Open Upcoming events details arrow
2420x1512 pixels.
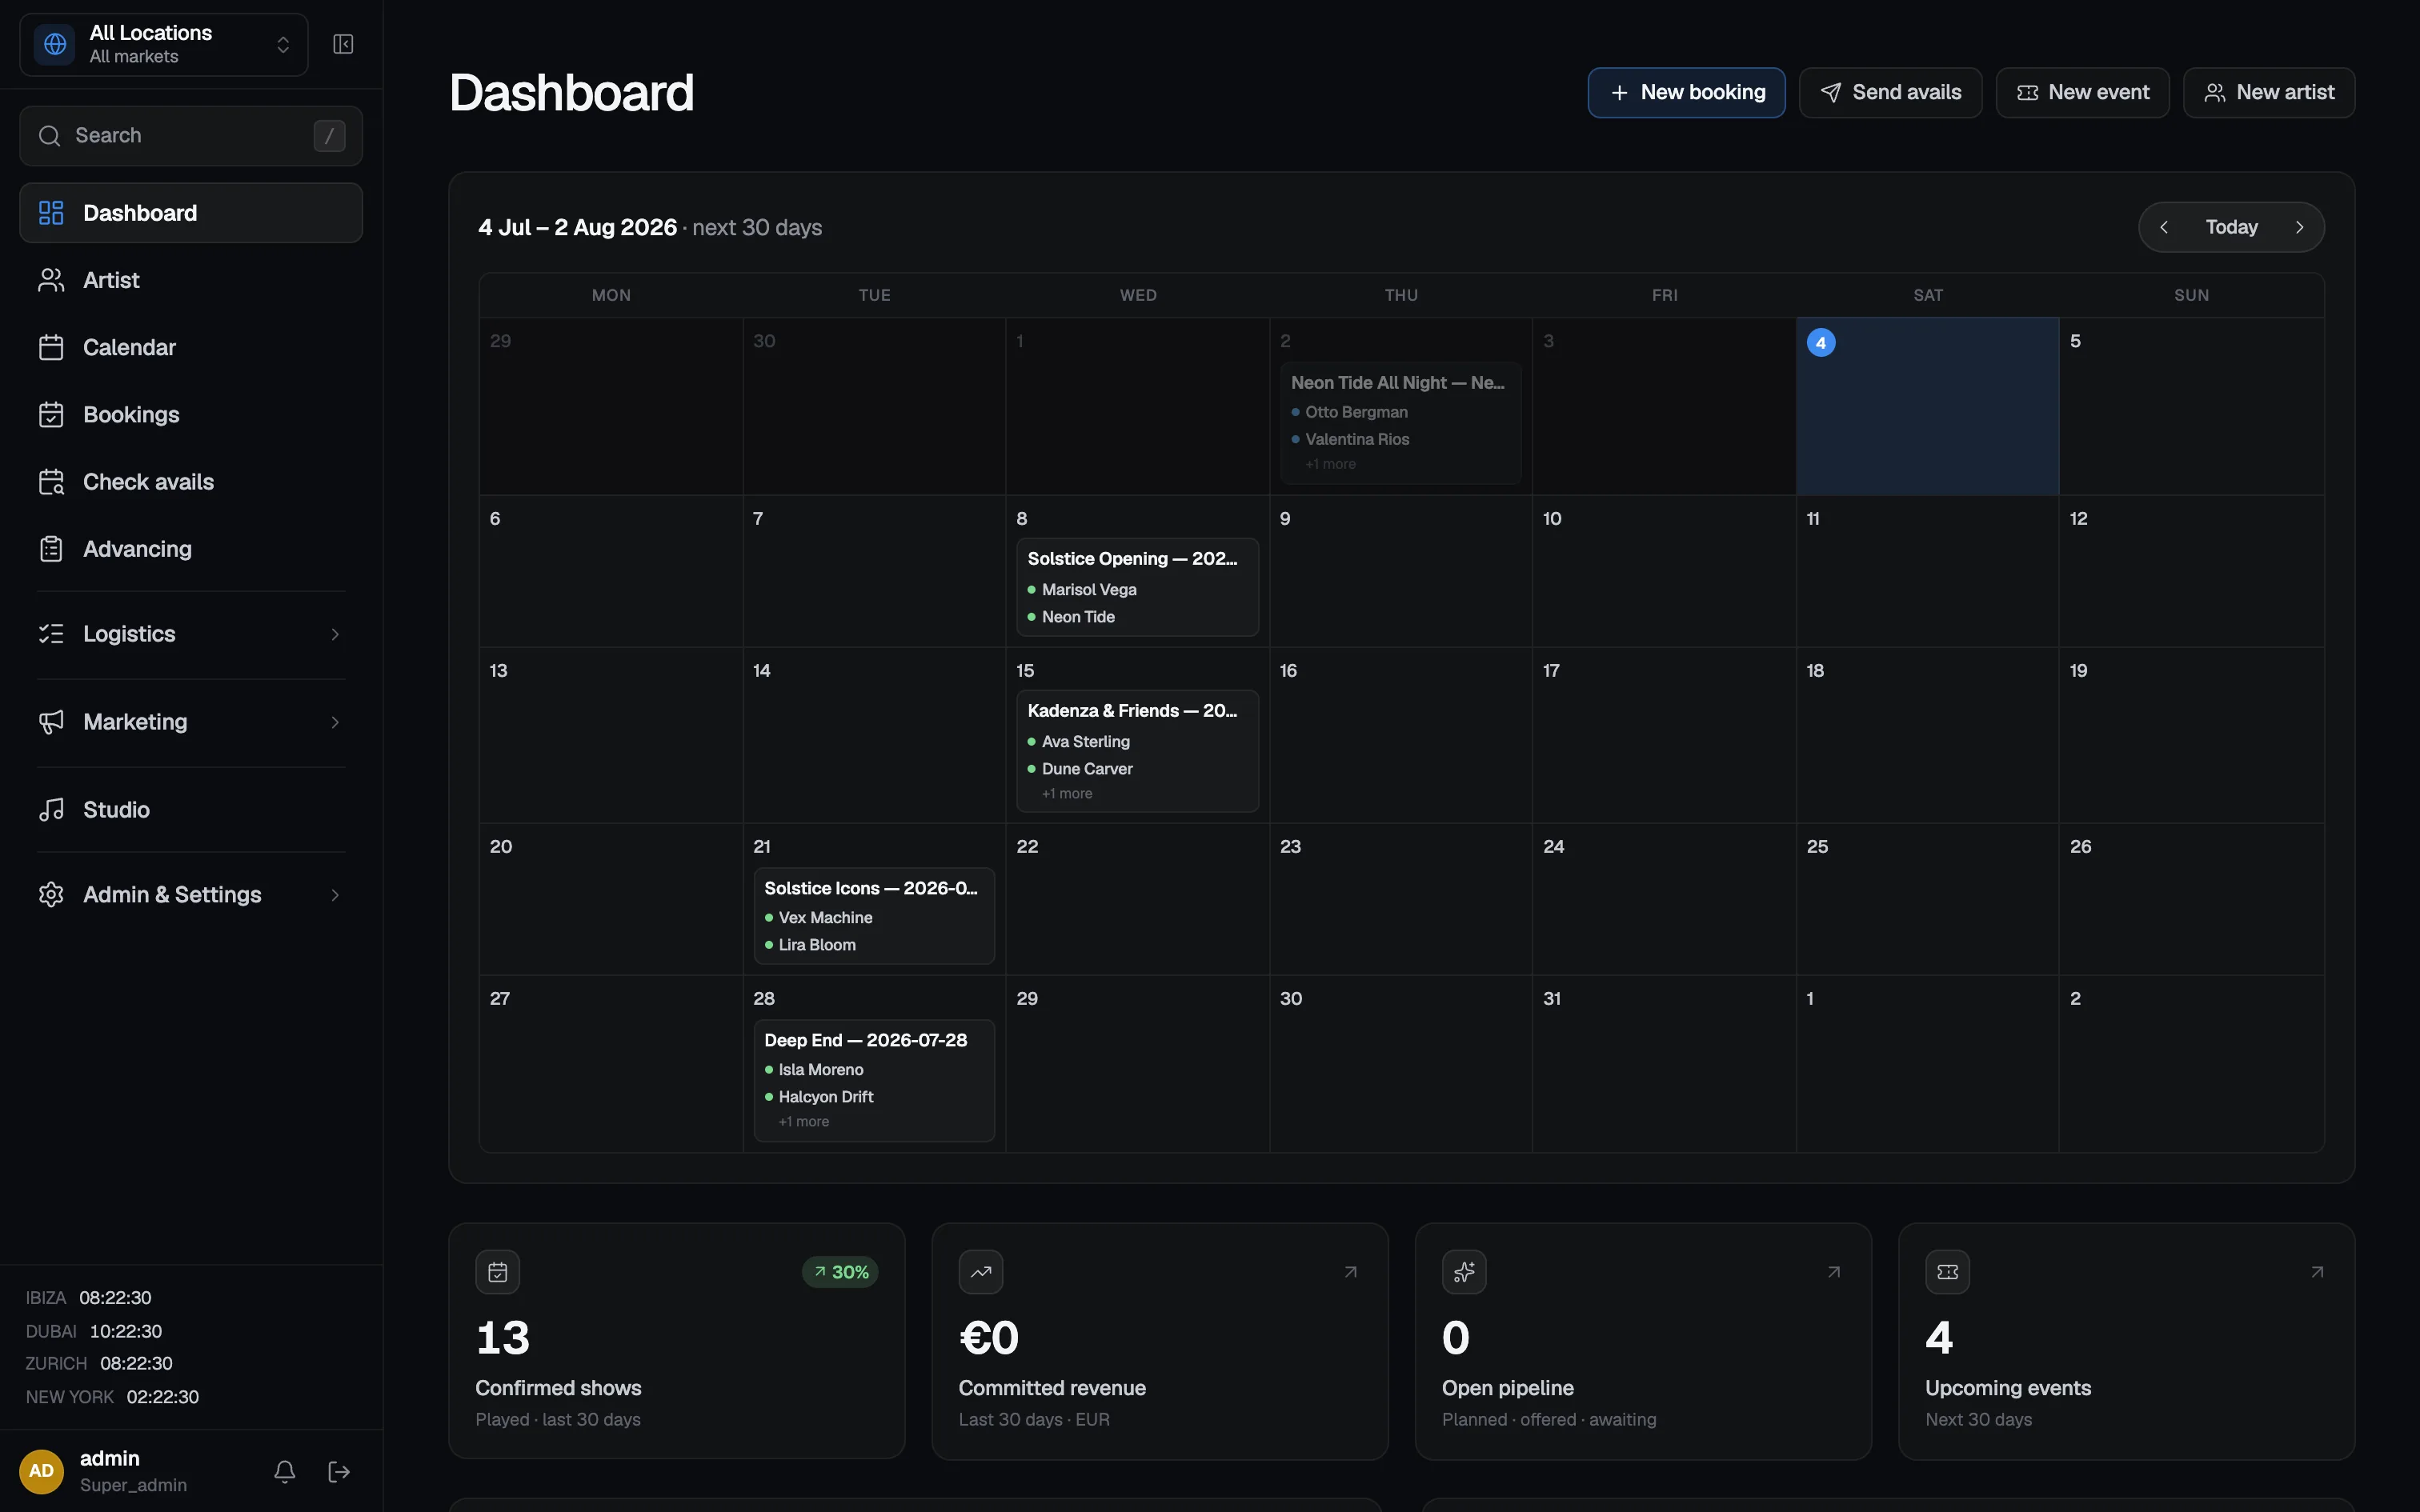2317,1272
